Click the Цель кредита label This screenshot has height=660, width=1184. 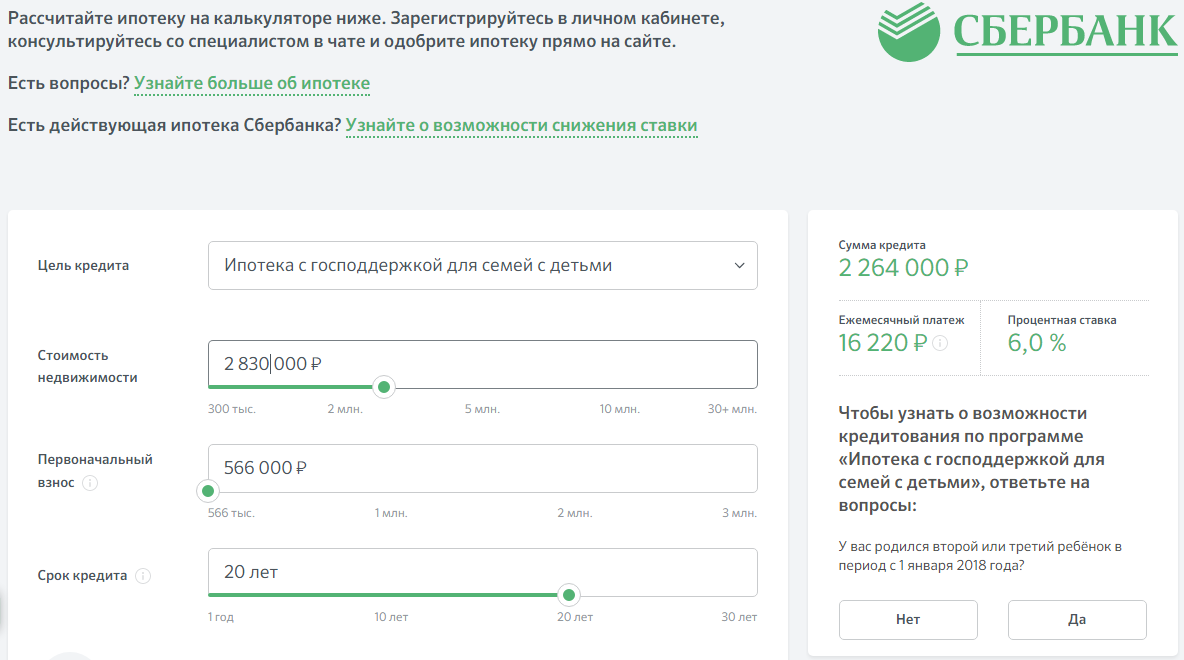click(83, 266)
